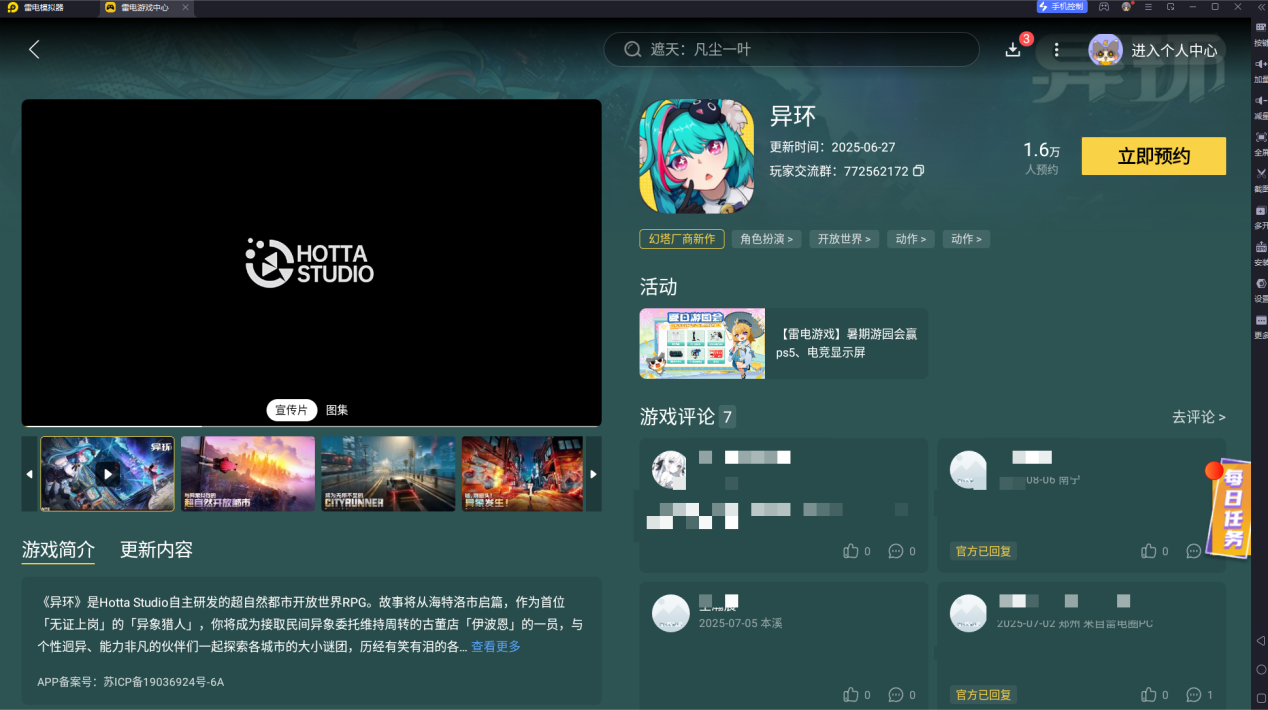
Task: Open multi-instance manager in sidebar
Action: click(x=1260, y=217)
